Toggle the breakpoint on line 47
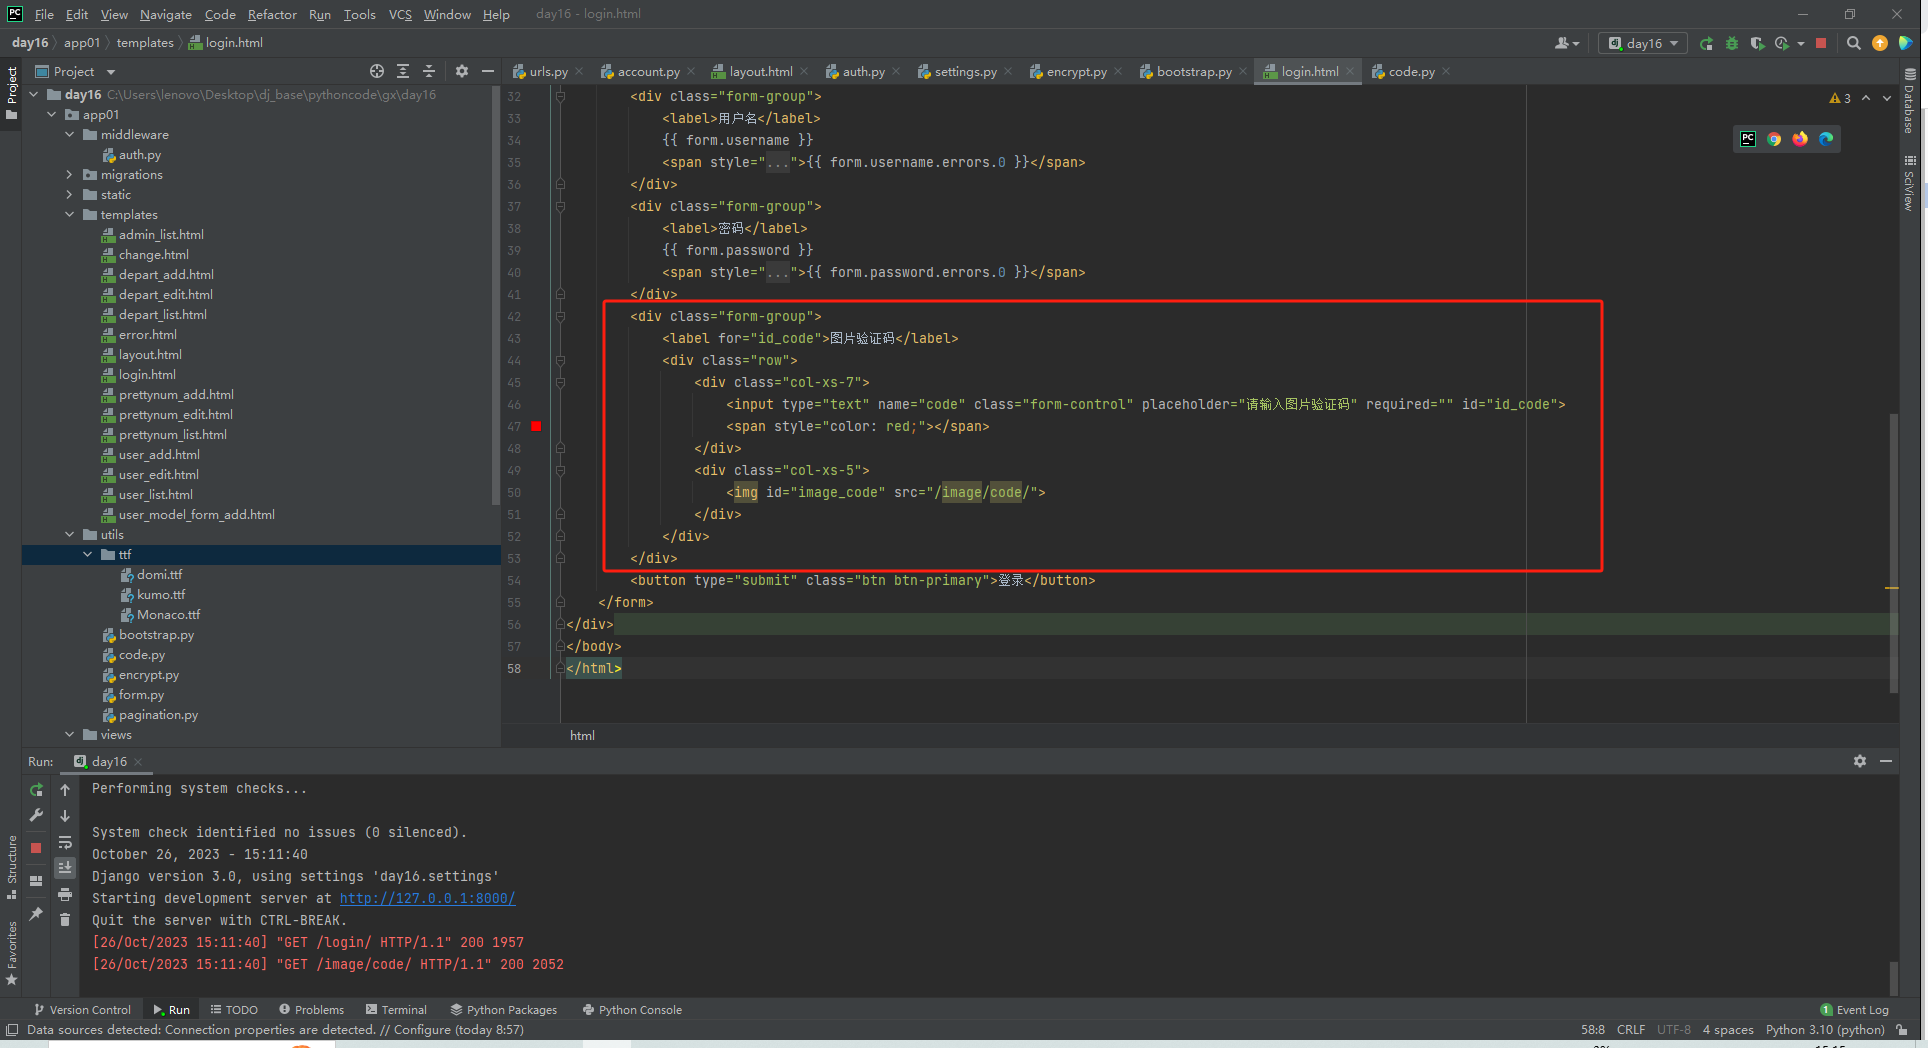 536,427
